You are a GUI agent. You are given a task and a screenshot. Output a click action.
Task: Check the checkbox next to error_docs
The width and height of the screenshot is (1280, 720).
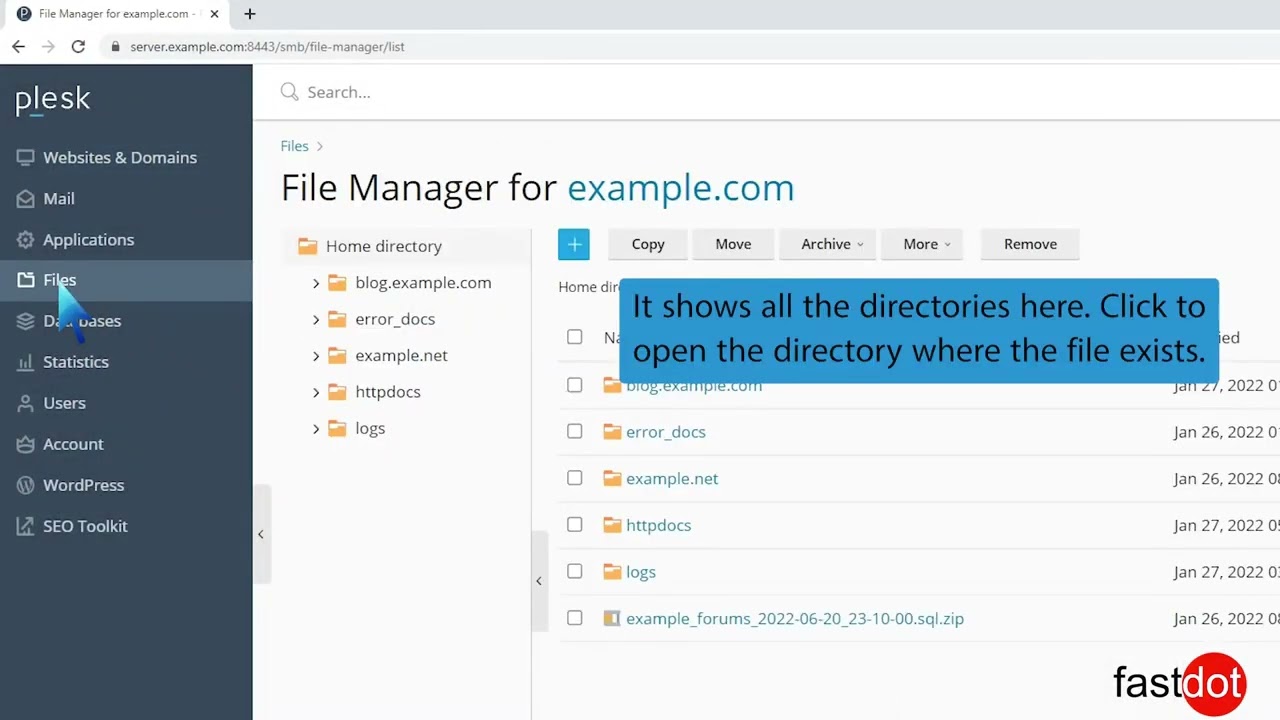(574, 431)
